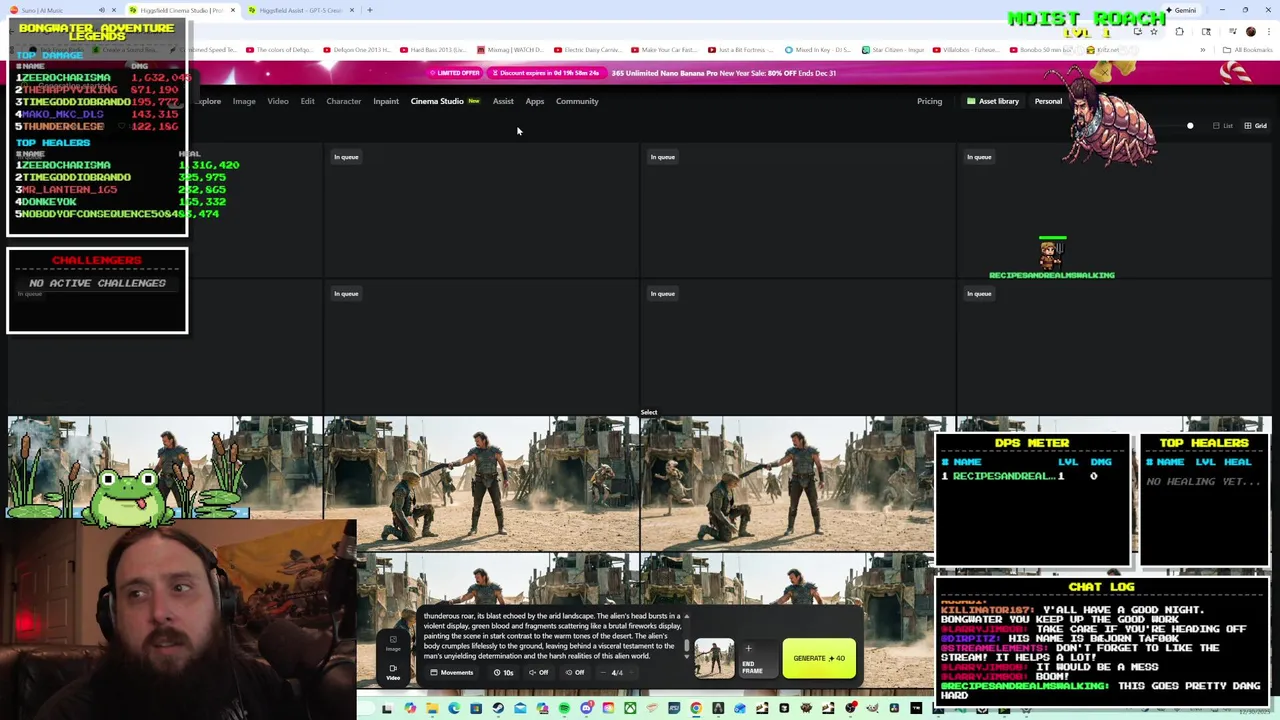Select Video mode in the prompt bar
Viewport: 1280px width, 720px height.
click(x=393, y=672)
